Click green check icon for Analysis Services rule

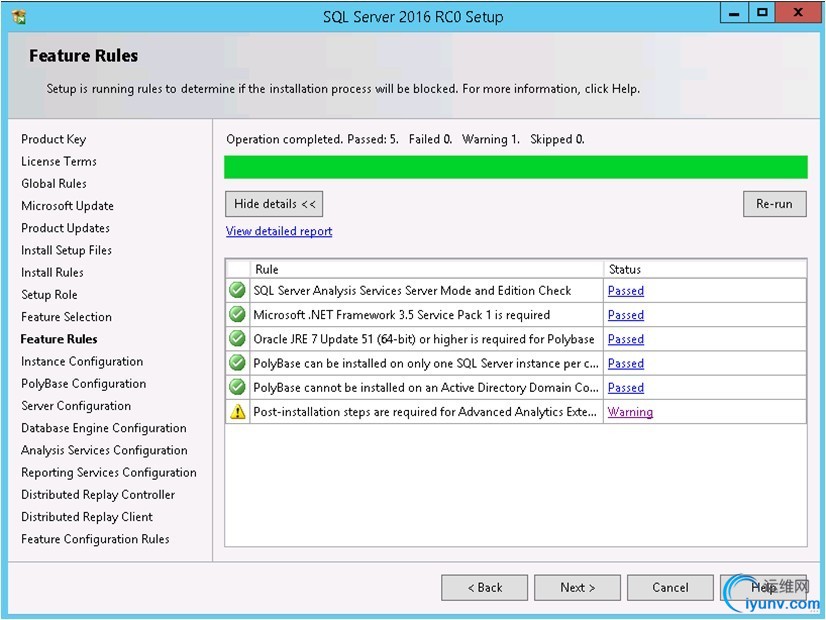pyautogui.click(x=238, y=290)
